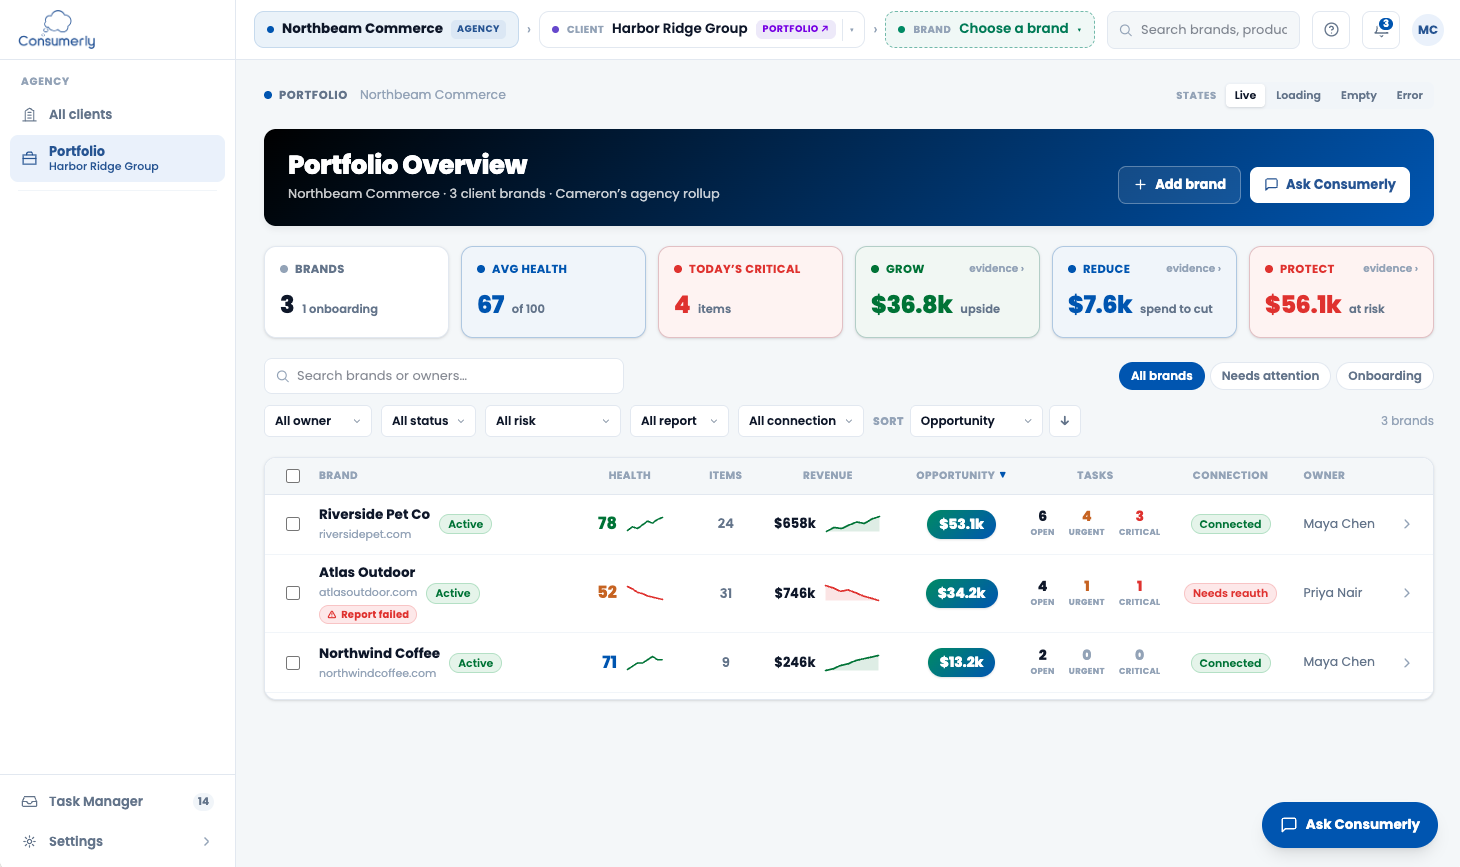Open the Opportunity sort dropdown
Viewport: 1460px width, 867px height.
pos(977,421)
